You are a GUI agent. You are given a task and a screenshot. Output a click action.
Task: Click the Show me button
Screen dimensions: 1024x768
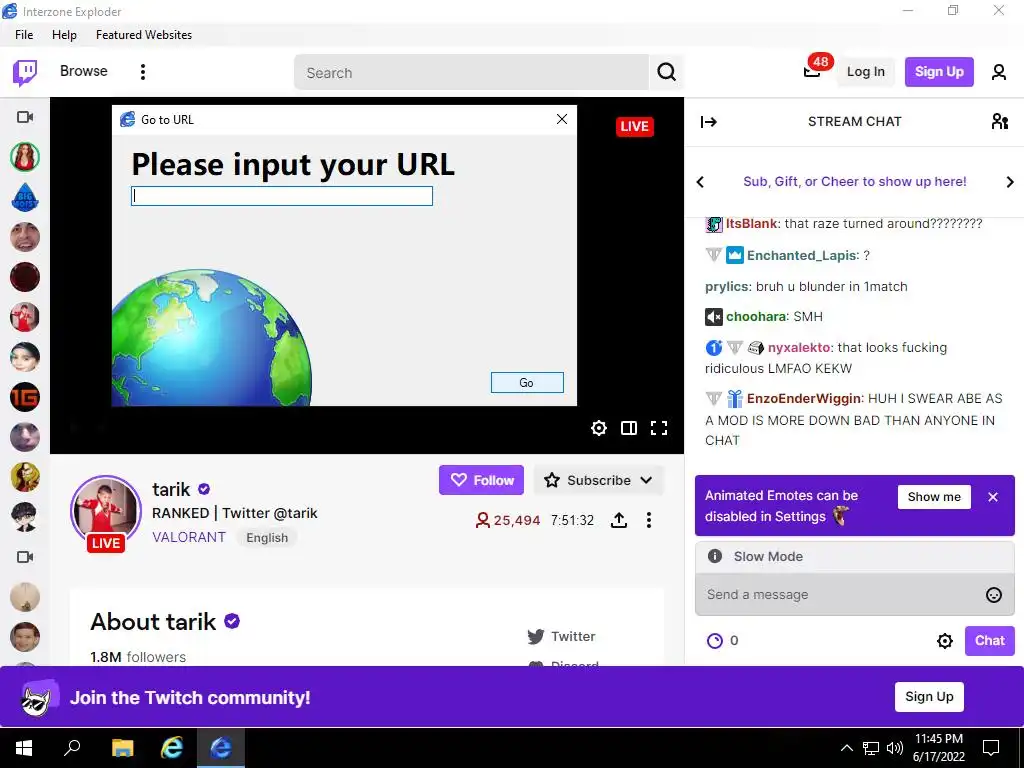(934, 497)
